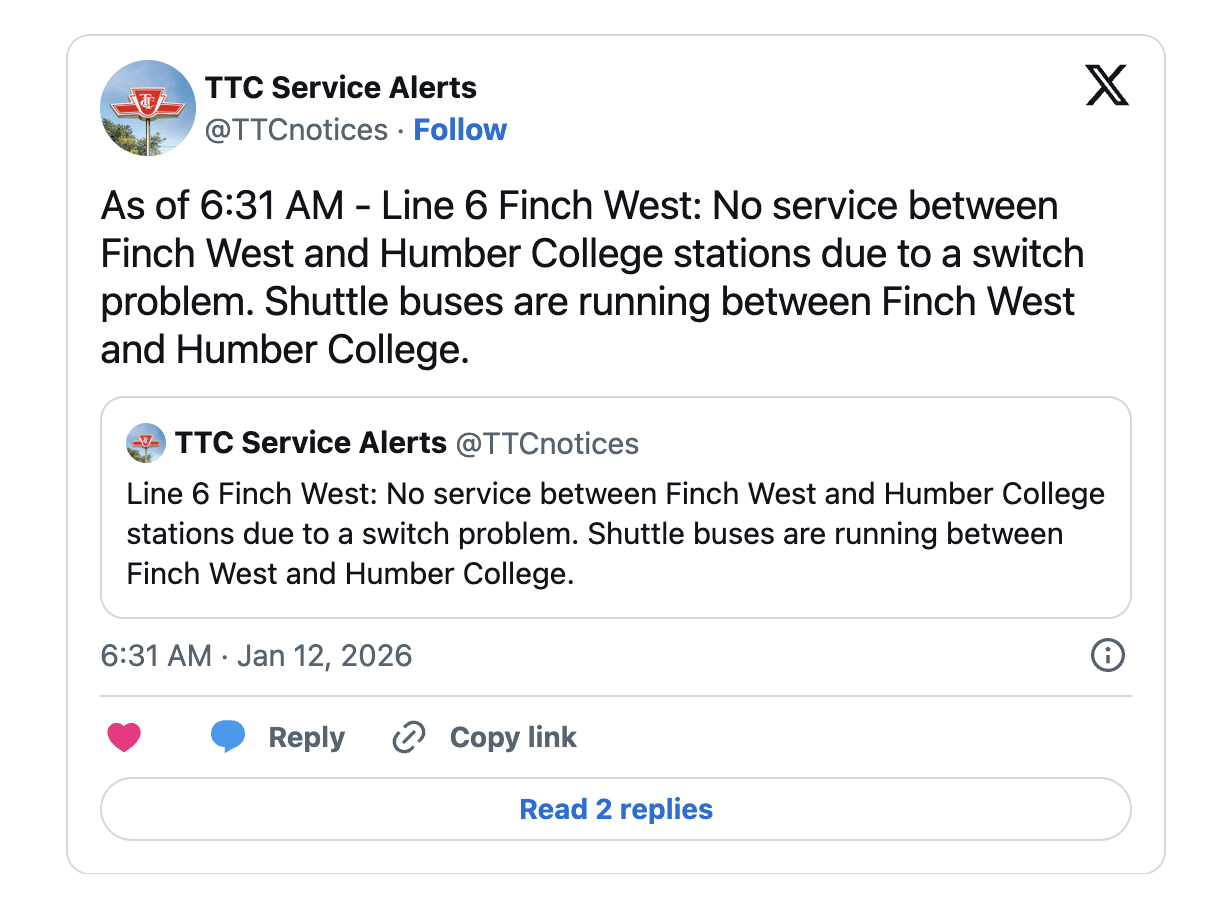Click the chain-link copy icon

[408, 738]
